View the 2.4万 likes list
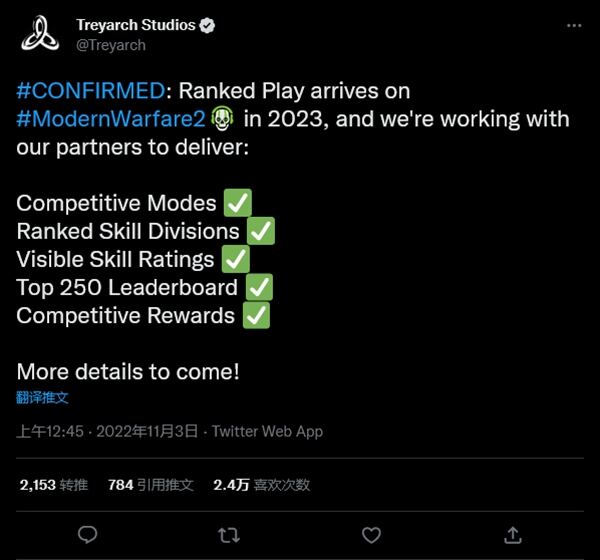The height and width of the screenshot is (560, 600). 261,485
